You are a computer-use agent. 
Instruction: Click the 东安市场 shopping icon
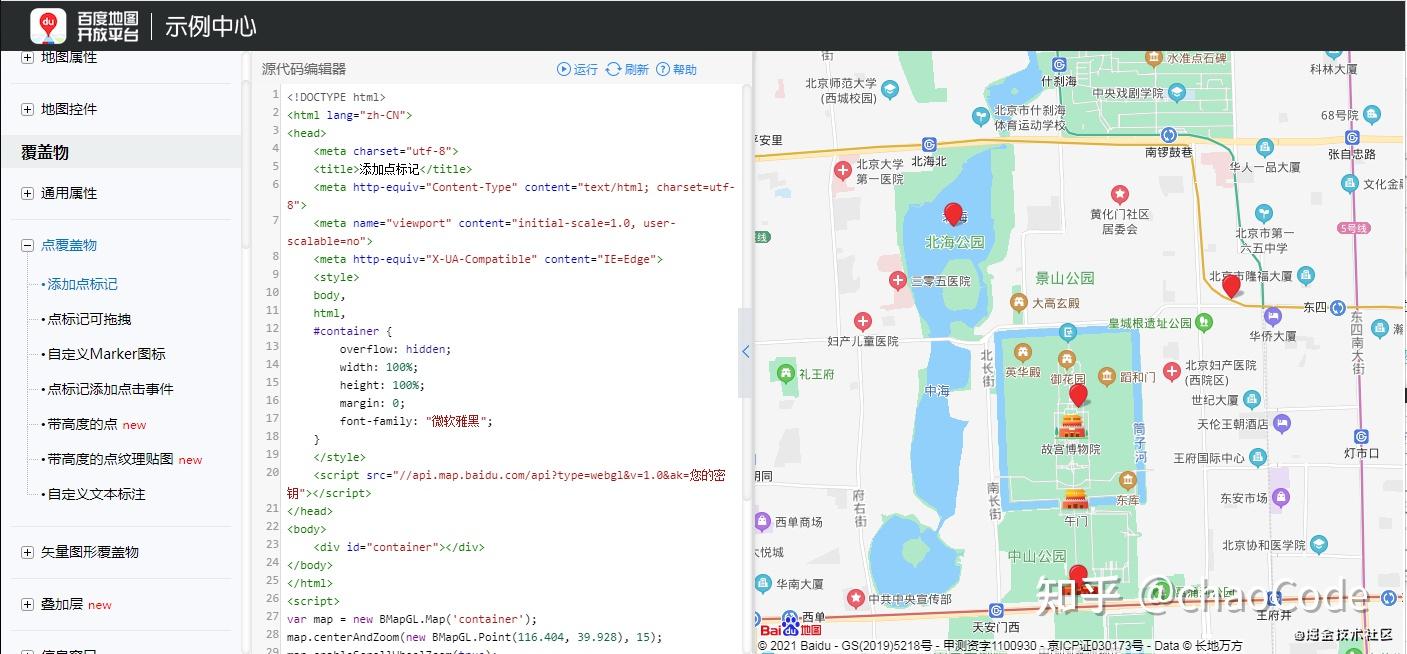[1283, 497]
